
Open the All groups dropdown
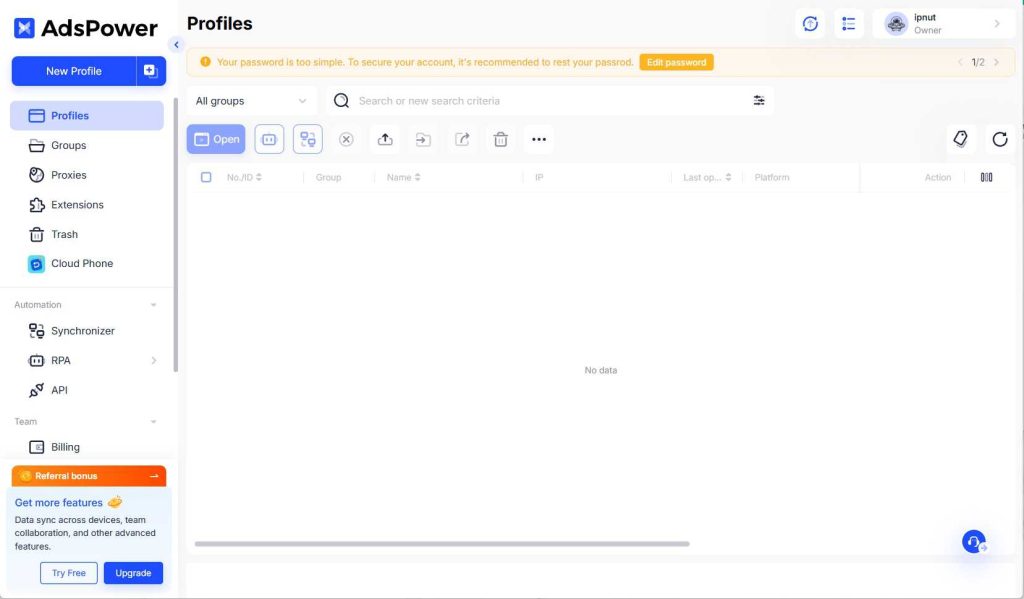[x=251, y=101]
